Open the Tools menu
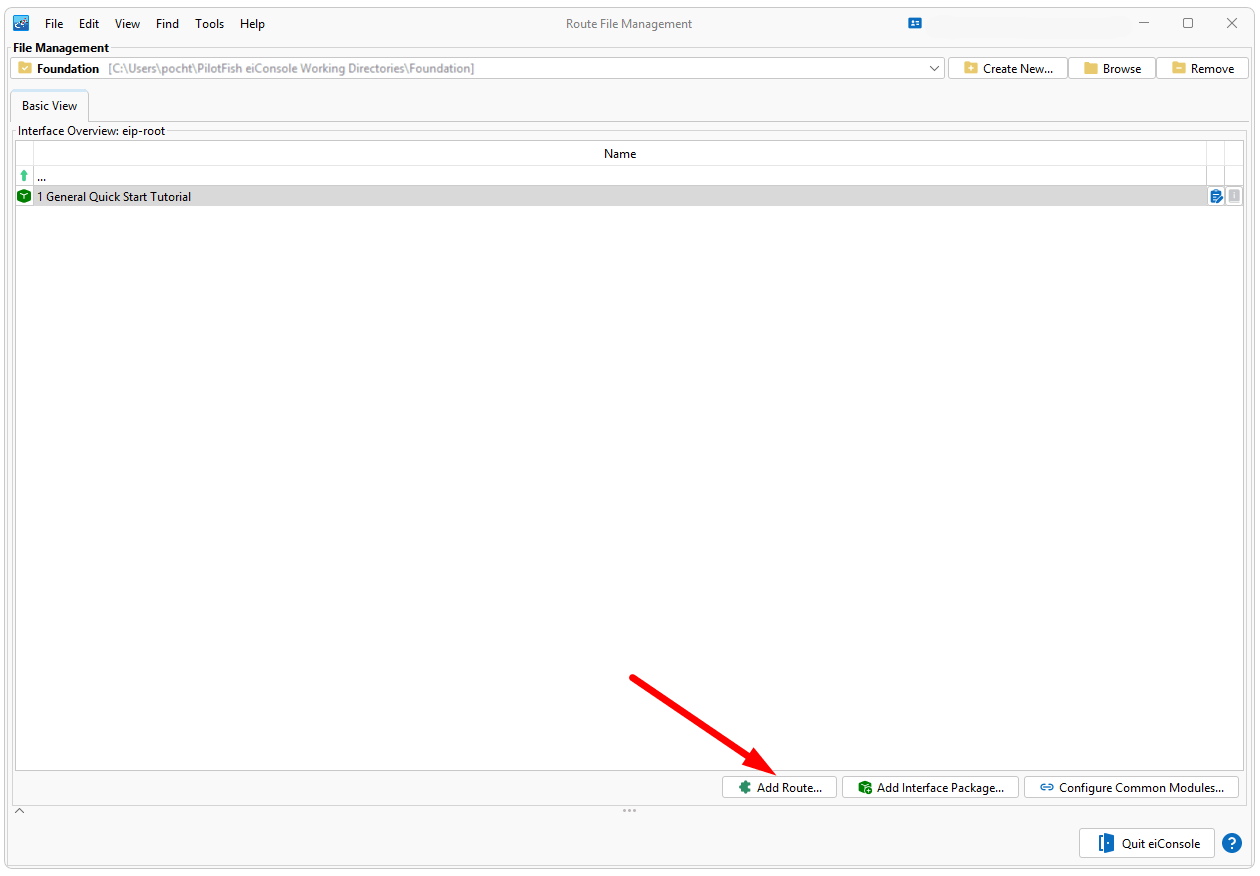 coord(210,24)
